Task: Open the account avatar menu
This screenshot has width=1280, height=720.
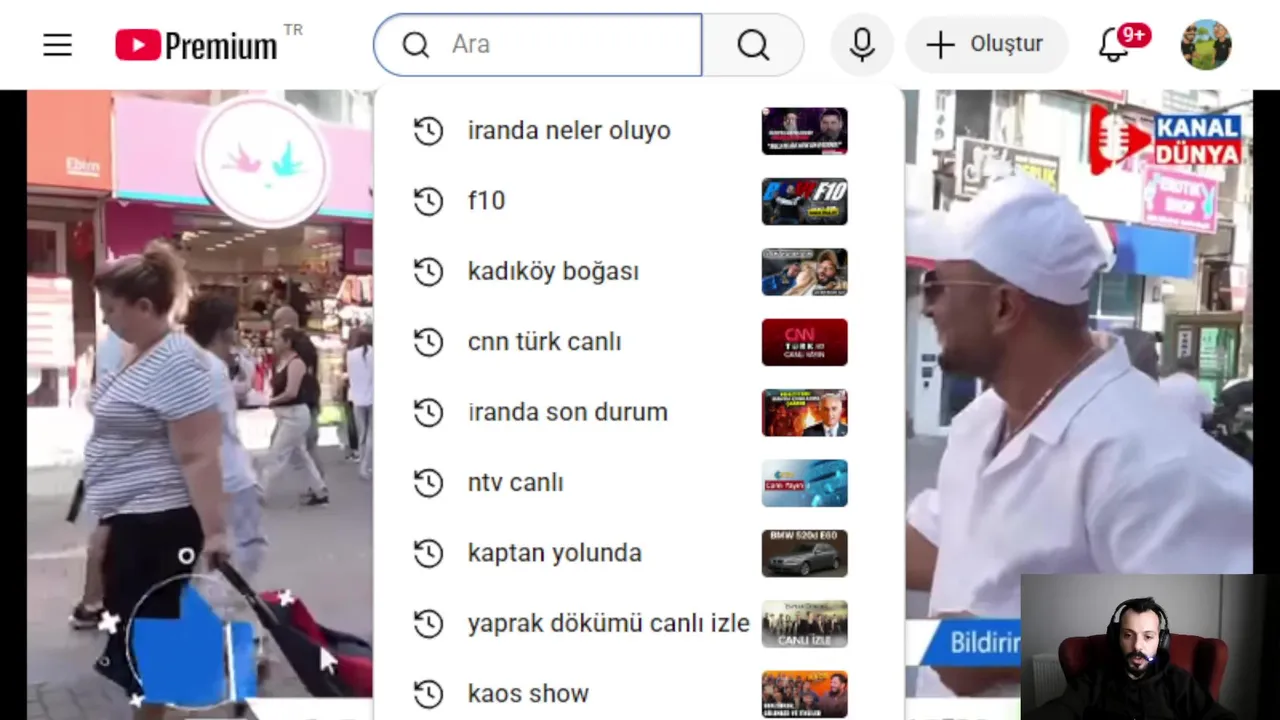Action: 1206,45
